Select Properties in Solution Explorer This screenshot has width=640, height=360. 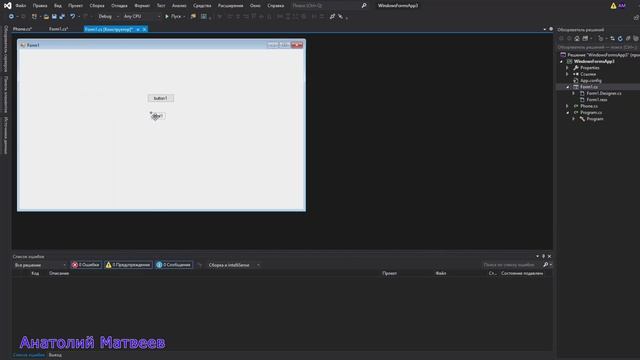(590, 68)
